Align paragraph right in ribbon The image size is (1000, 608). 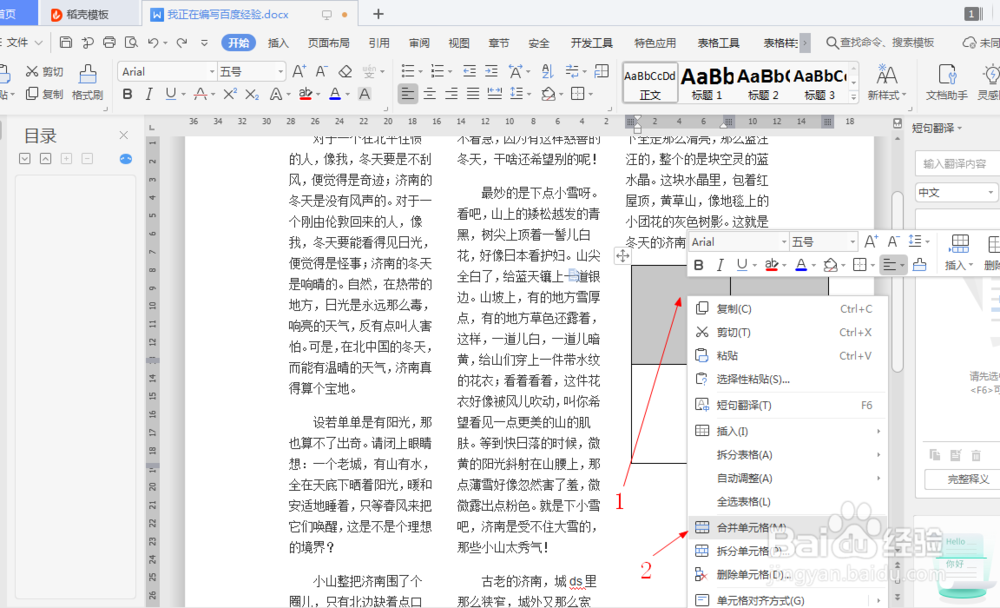pyautogui.click(x=452, y=94)
